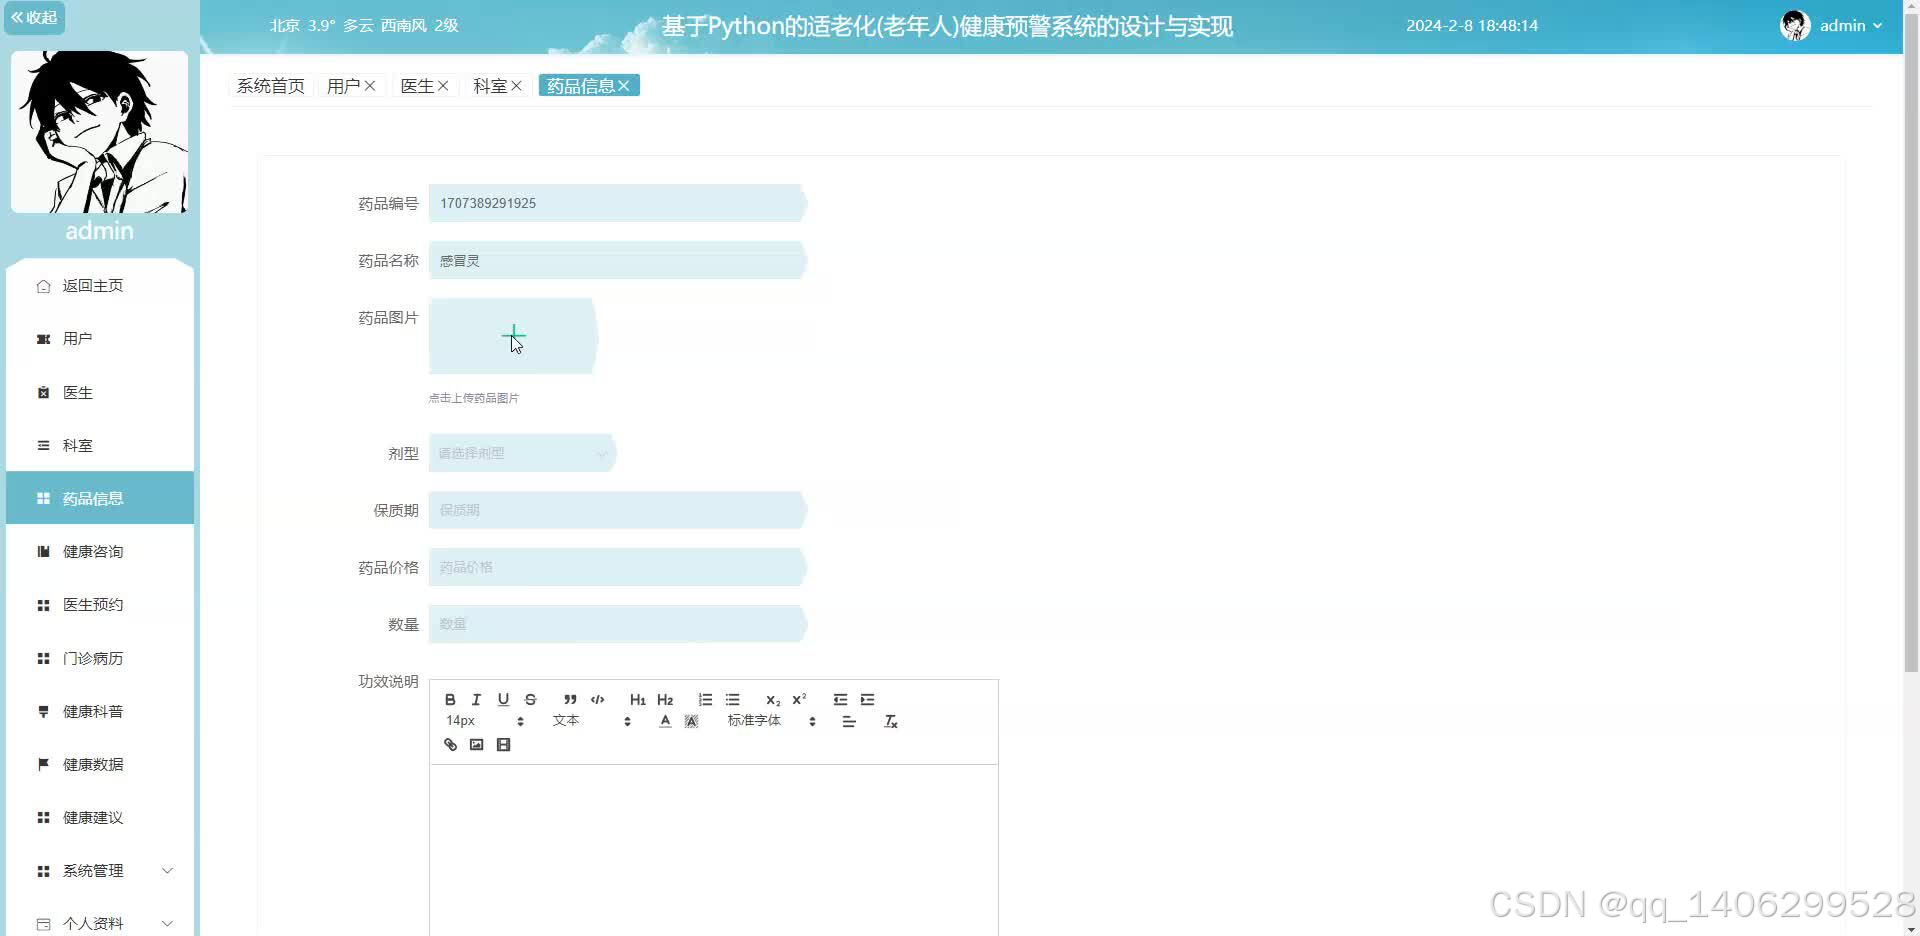
Task: Apply underline in the rich text editor
Action: point(503,700)
